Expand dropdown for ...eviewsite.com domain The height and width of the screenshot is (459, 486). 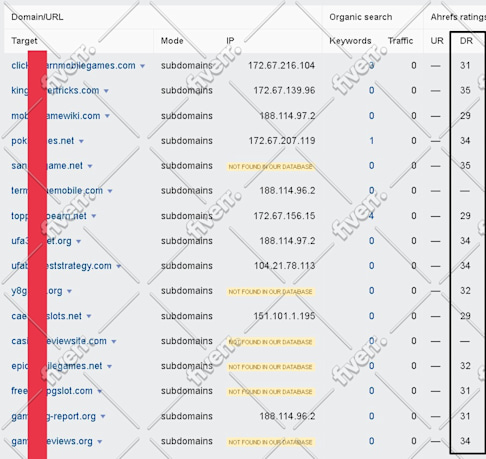pos(114,342)
